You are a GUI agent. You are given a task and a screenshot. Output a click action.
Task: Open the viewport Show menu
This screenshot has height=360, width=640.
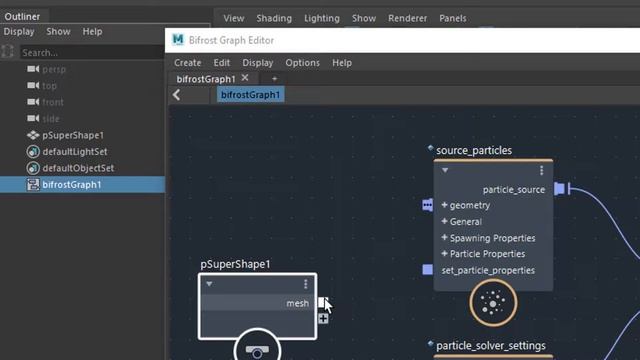pos(364,18)
